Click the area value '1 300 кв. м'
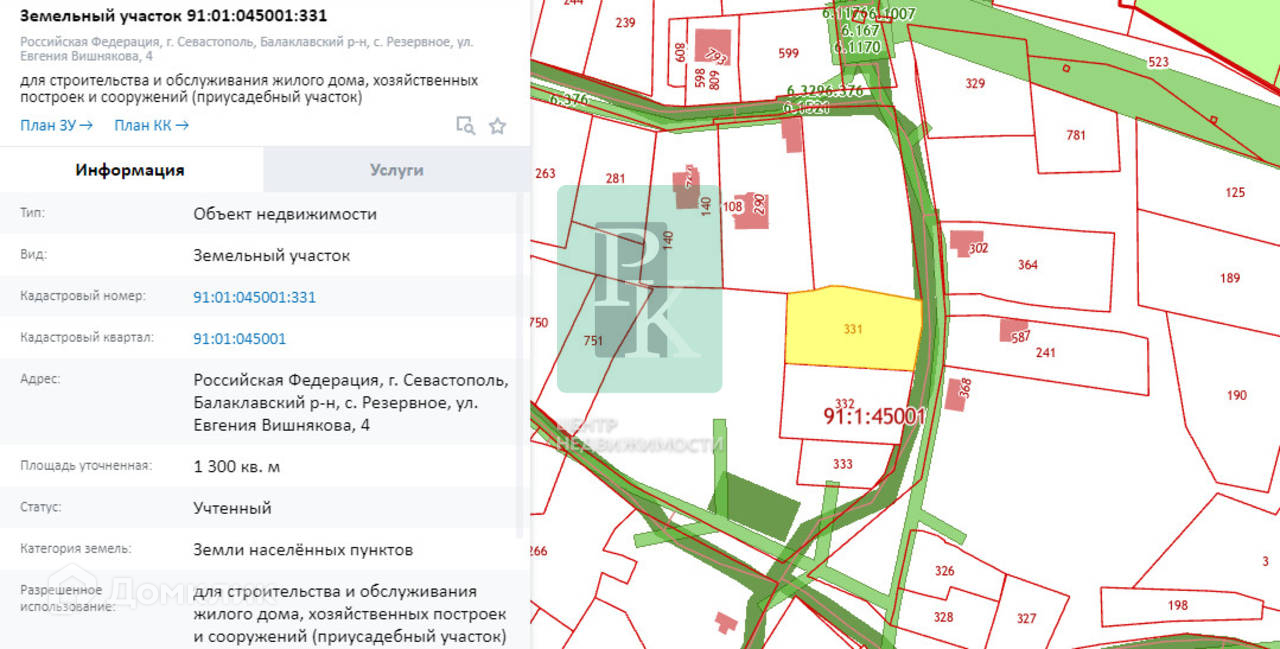Viewport: 1280px width, 649px height. pos(237,466)
